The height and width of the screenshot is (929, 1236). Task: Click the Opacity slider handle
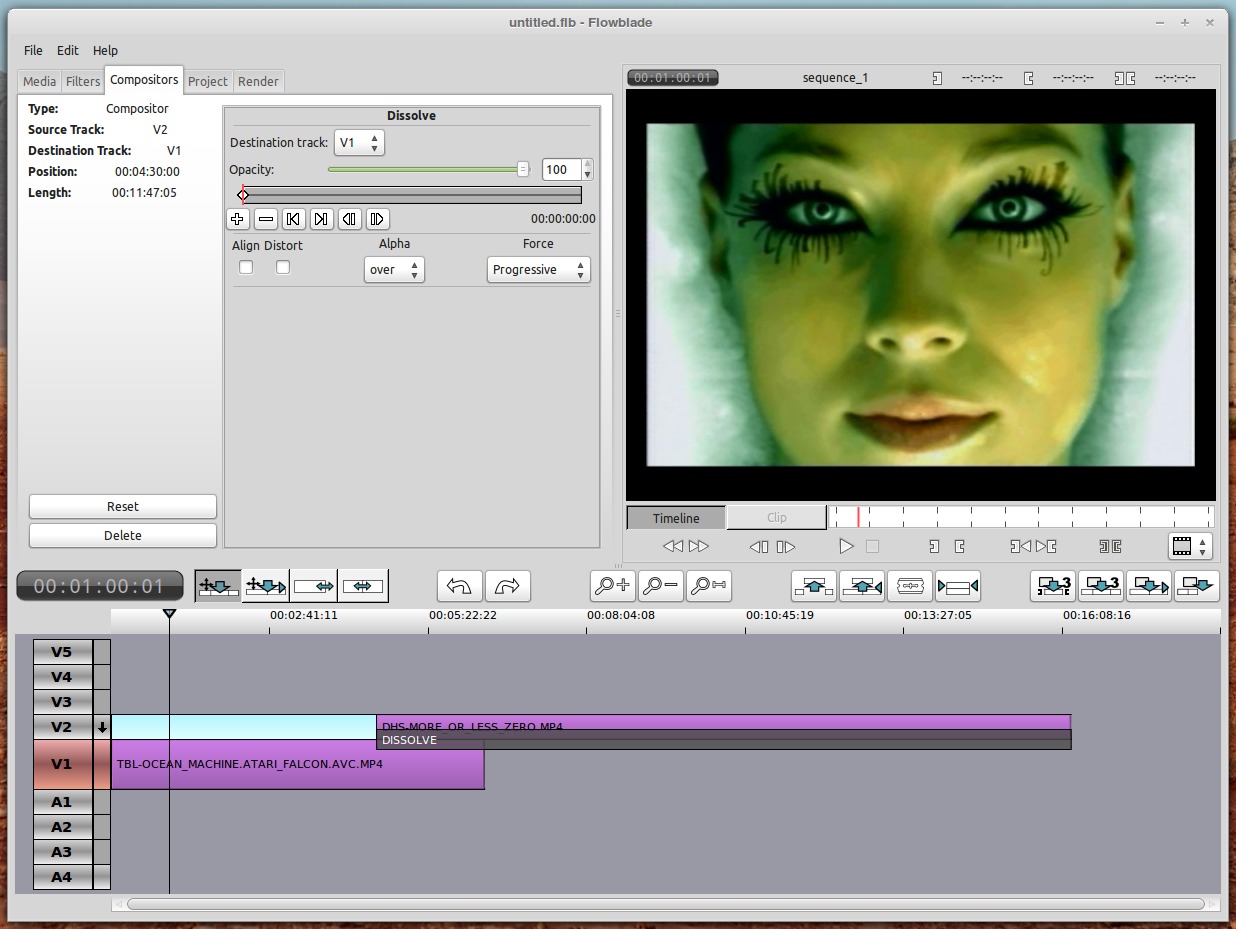click(x=523, y=169)
